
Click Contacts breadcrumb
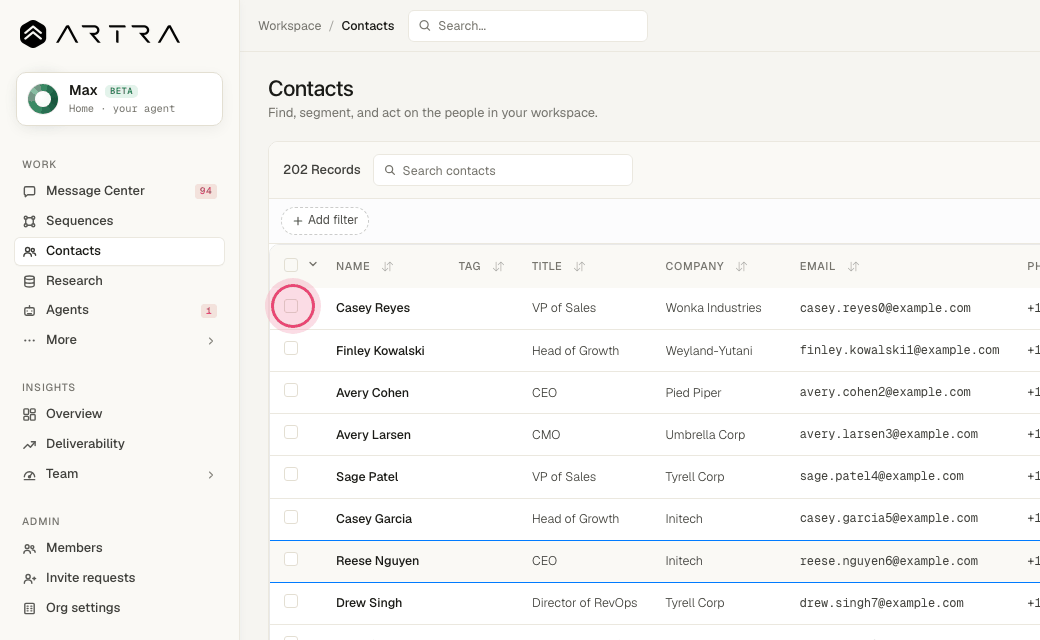click(x=367, y=26)
